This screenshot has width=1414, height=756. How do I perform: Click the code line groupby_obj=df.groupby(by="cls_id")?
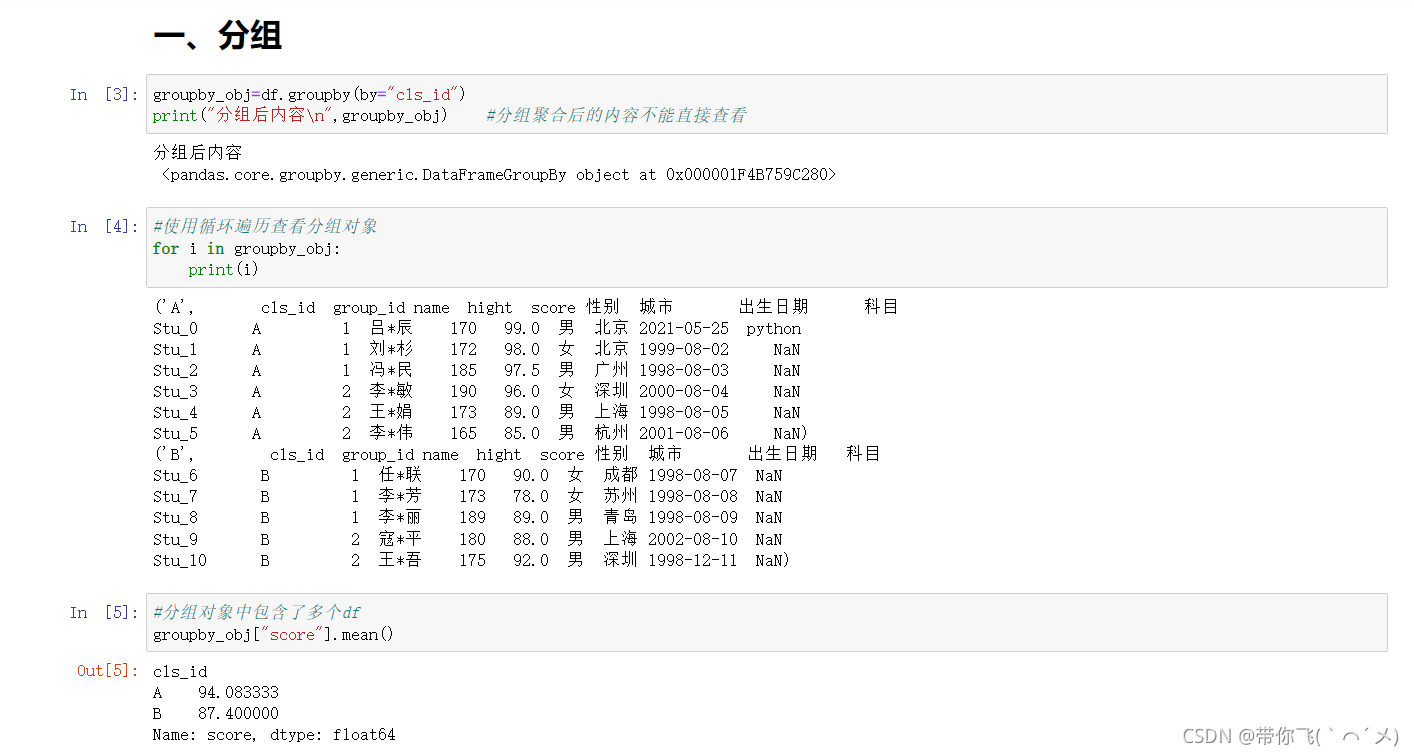coord(309,95)
